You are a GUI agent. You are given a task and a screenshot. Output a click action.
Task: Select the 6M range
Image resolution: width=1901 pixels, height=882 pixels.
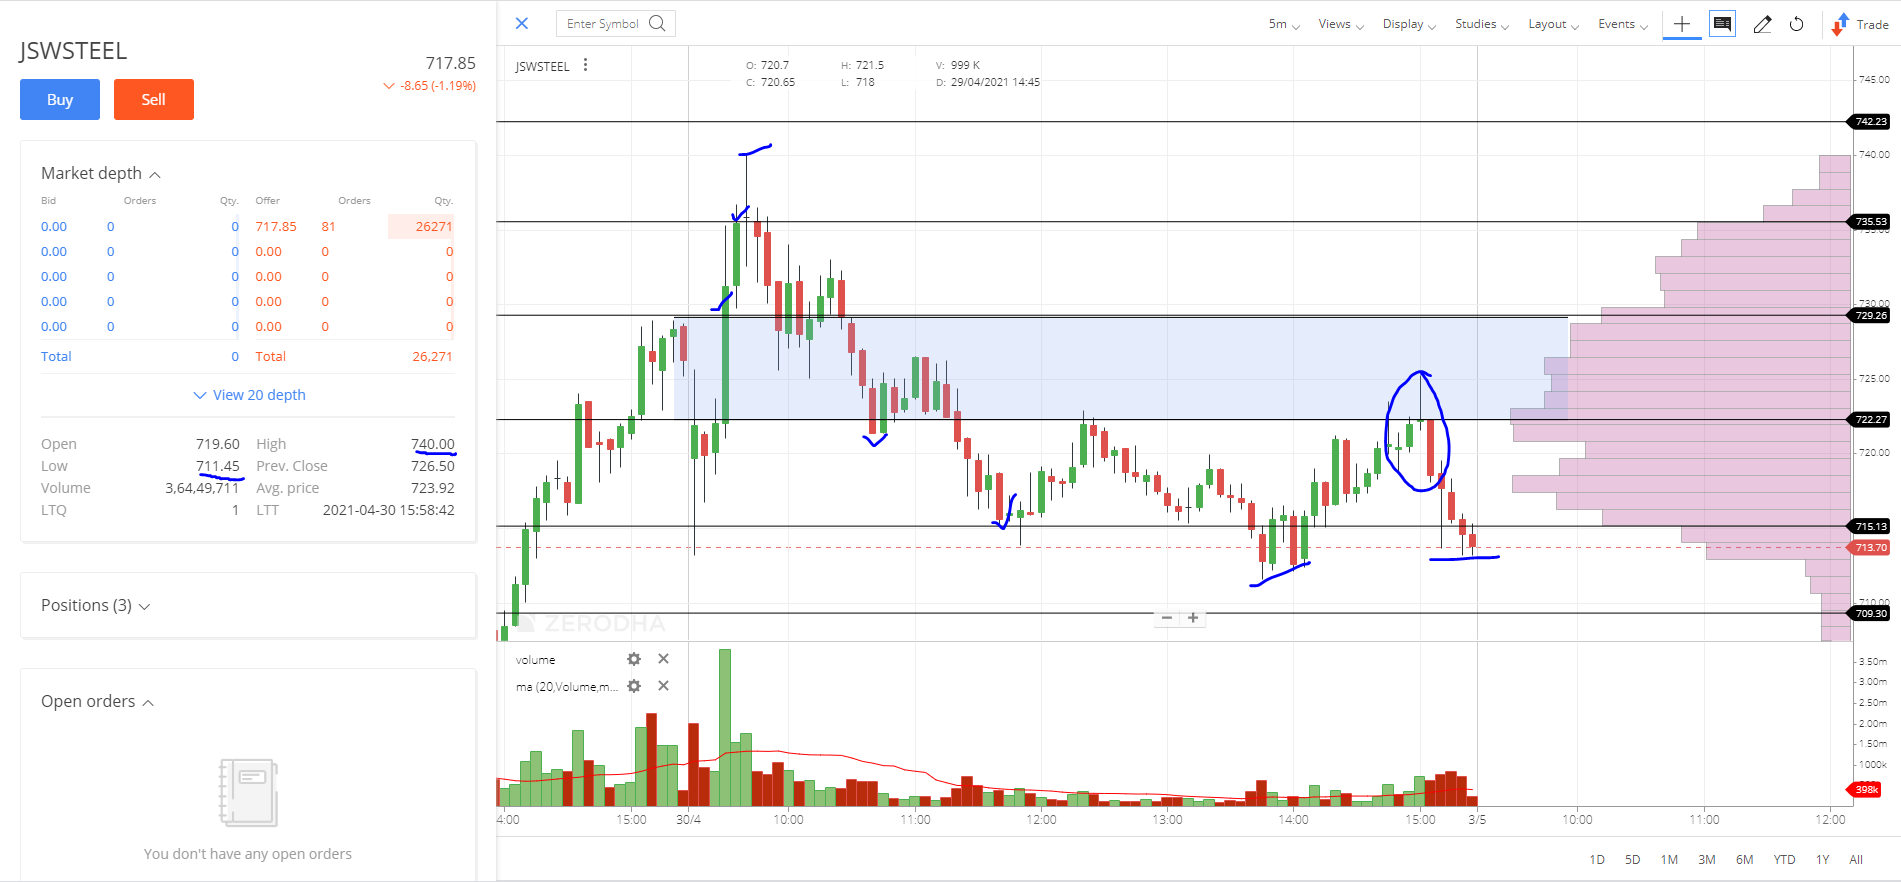[x=1745, y=860]
